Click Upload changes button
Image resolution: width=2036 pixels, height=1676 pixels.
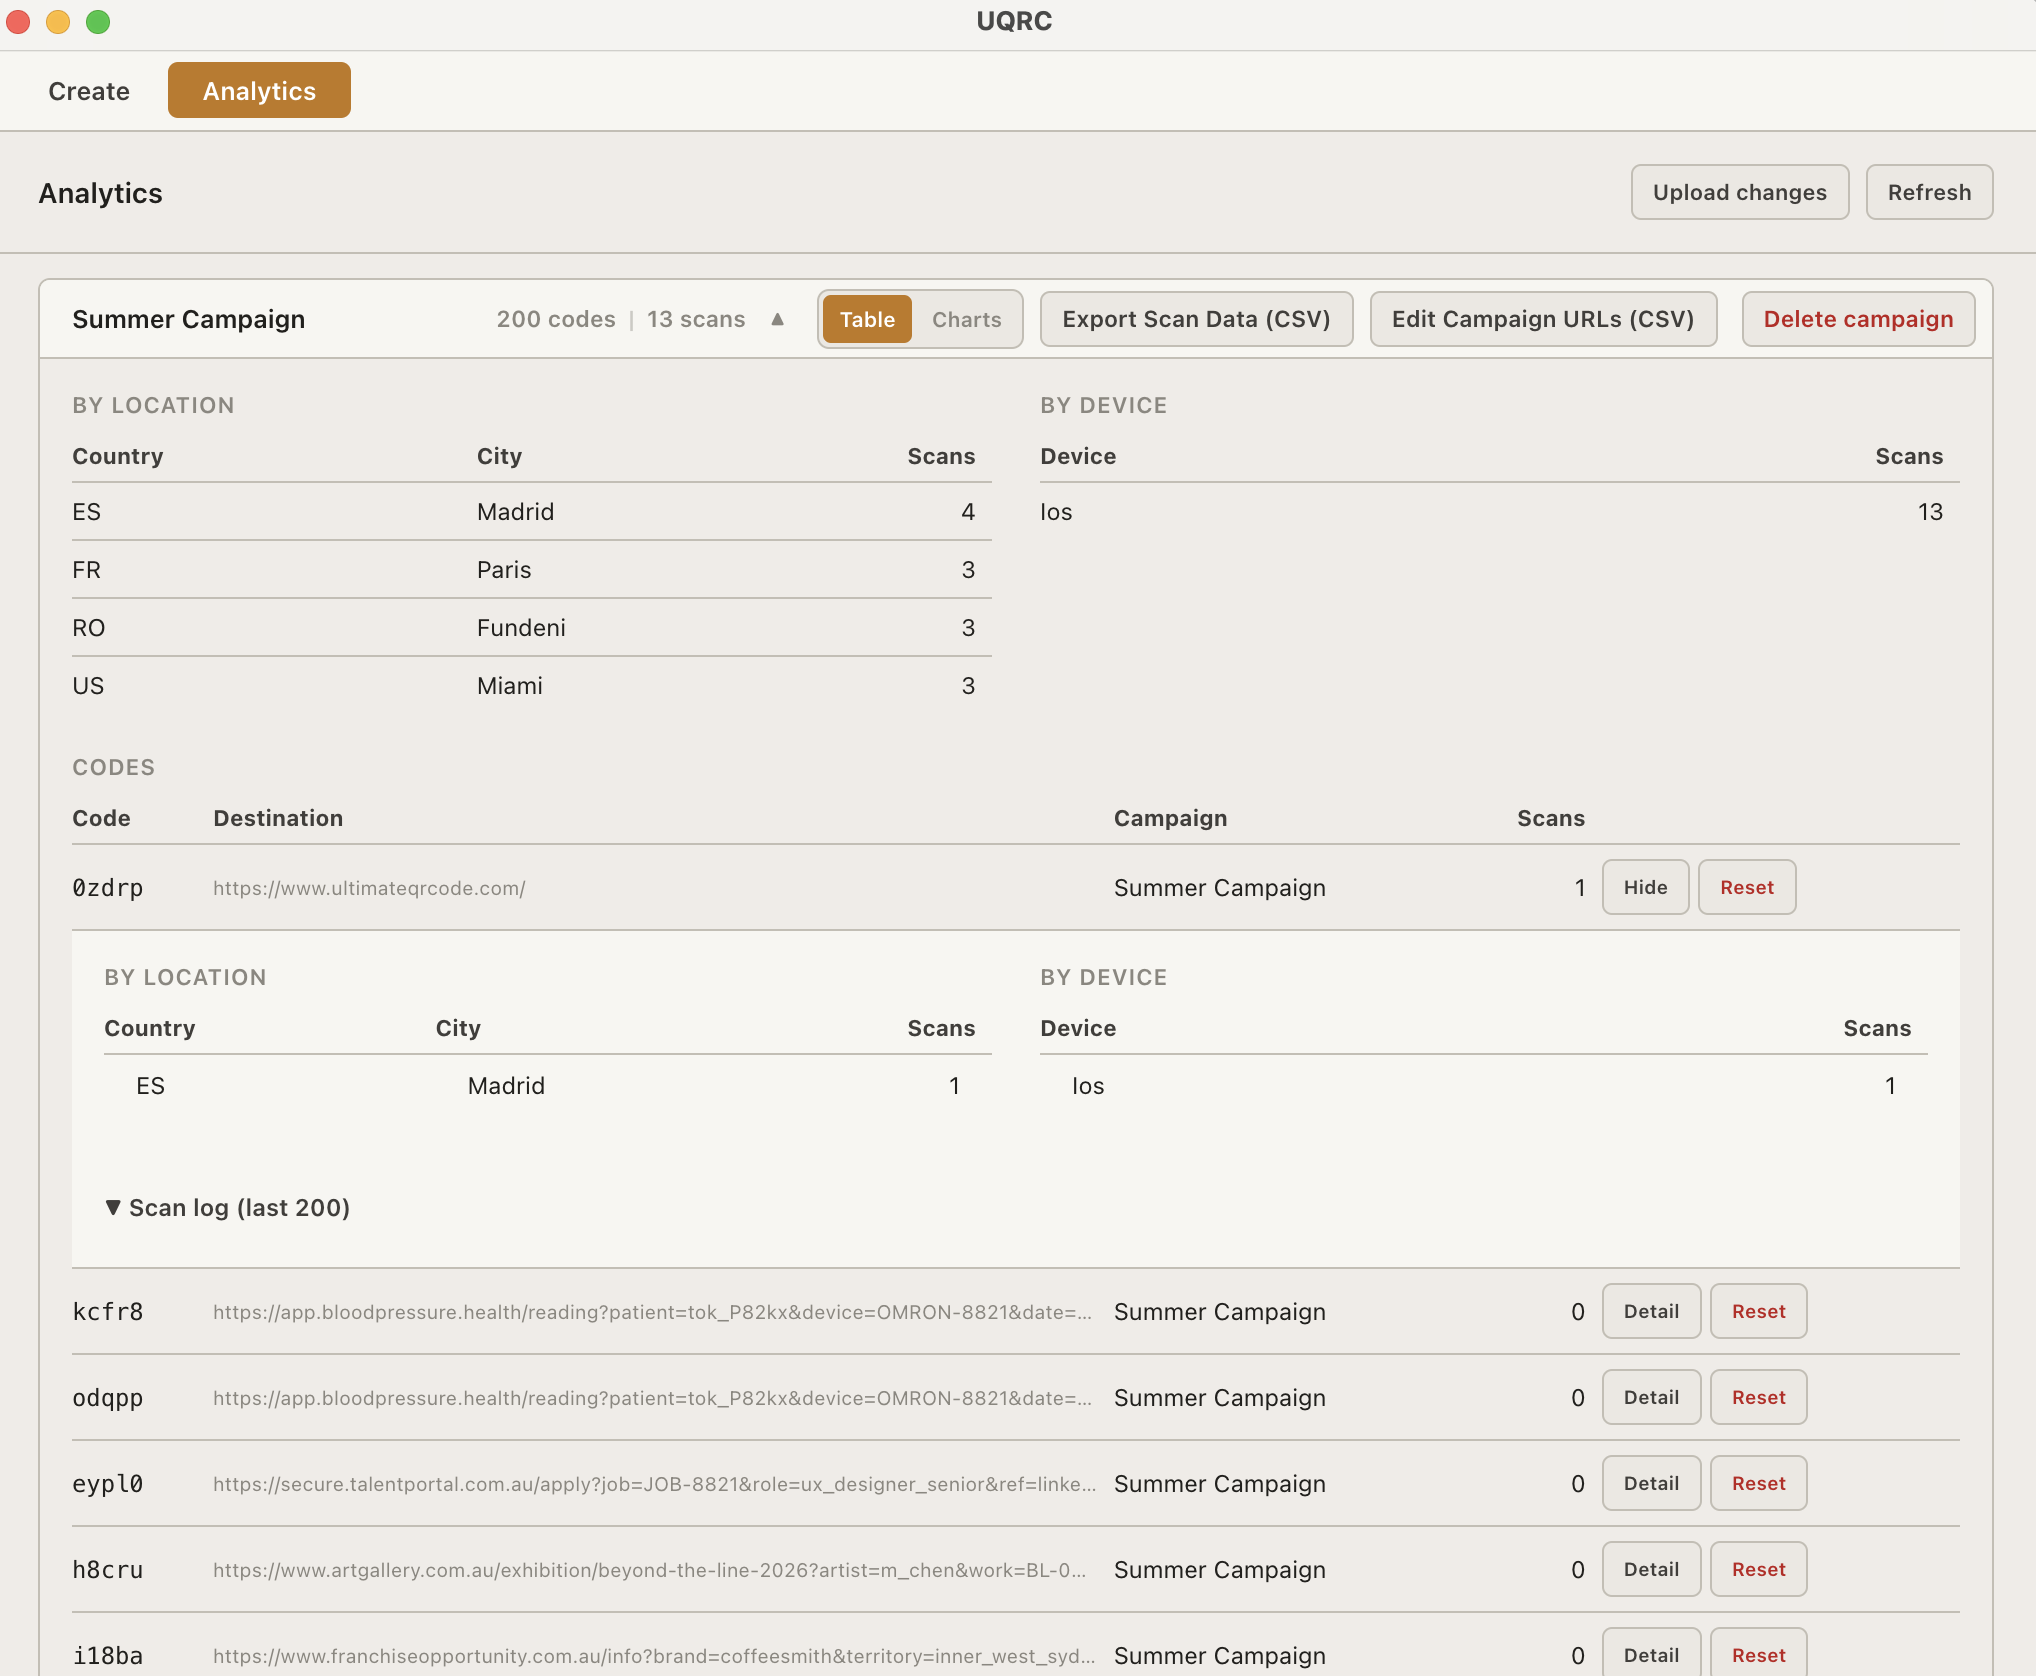(1739, 192)
